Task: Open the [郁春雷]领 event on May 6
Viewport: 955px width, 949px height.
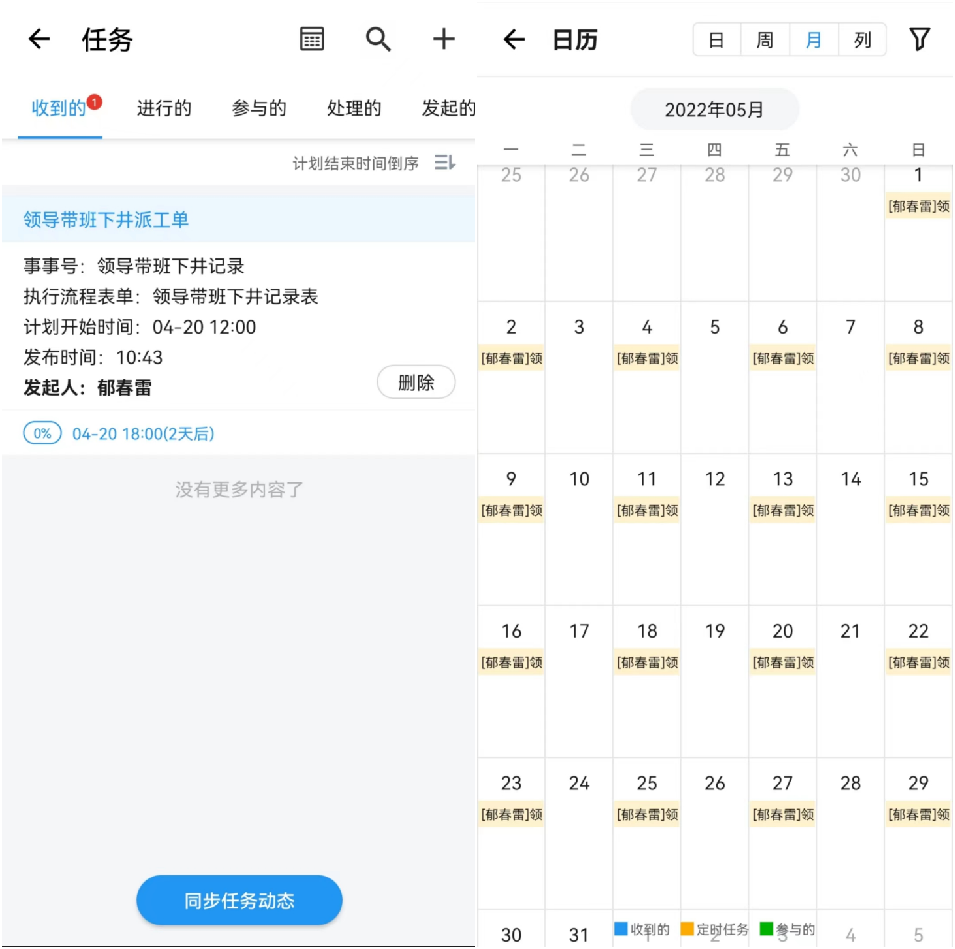Action: click(x=783, y=359)
